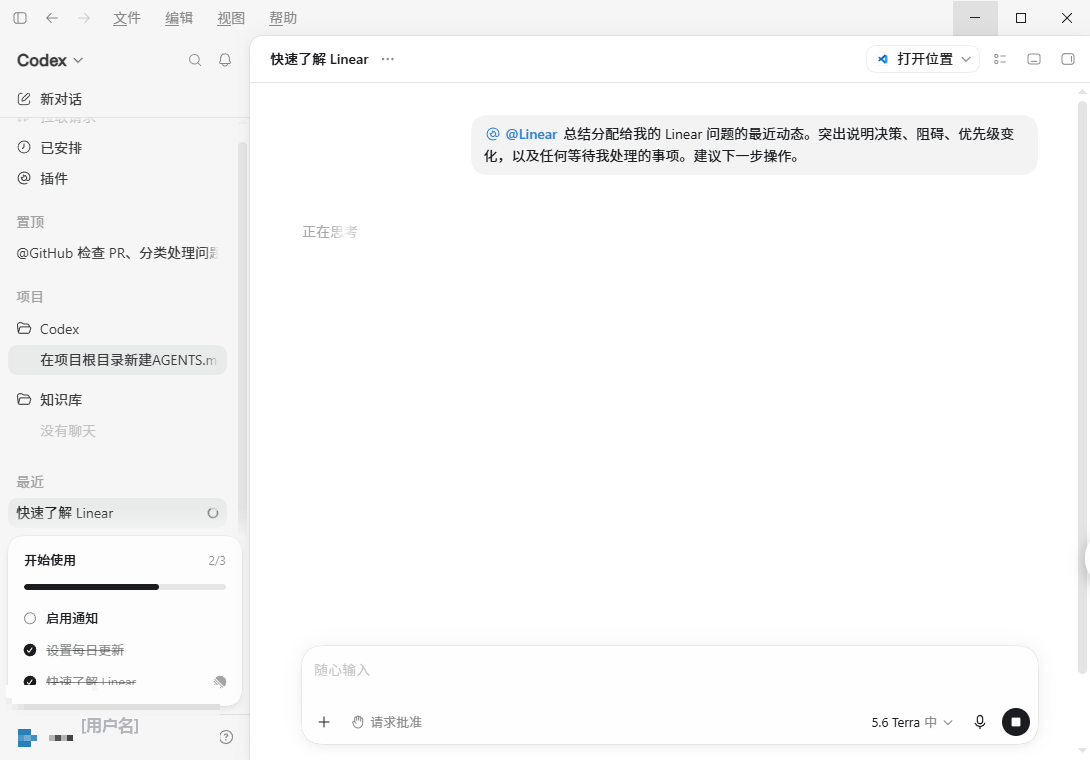
Task: Toggle the sidebar panel icon
Action: click(x=20, y=18)
